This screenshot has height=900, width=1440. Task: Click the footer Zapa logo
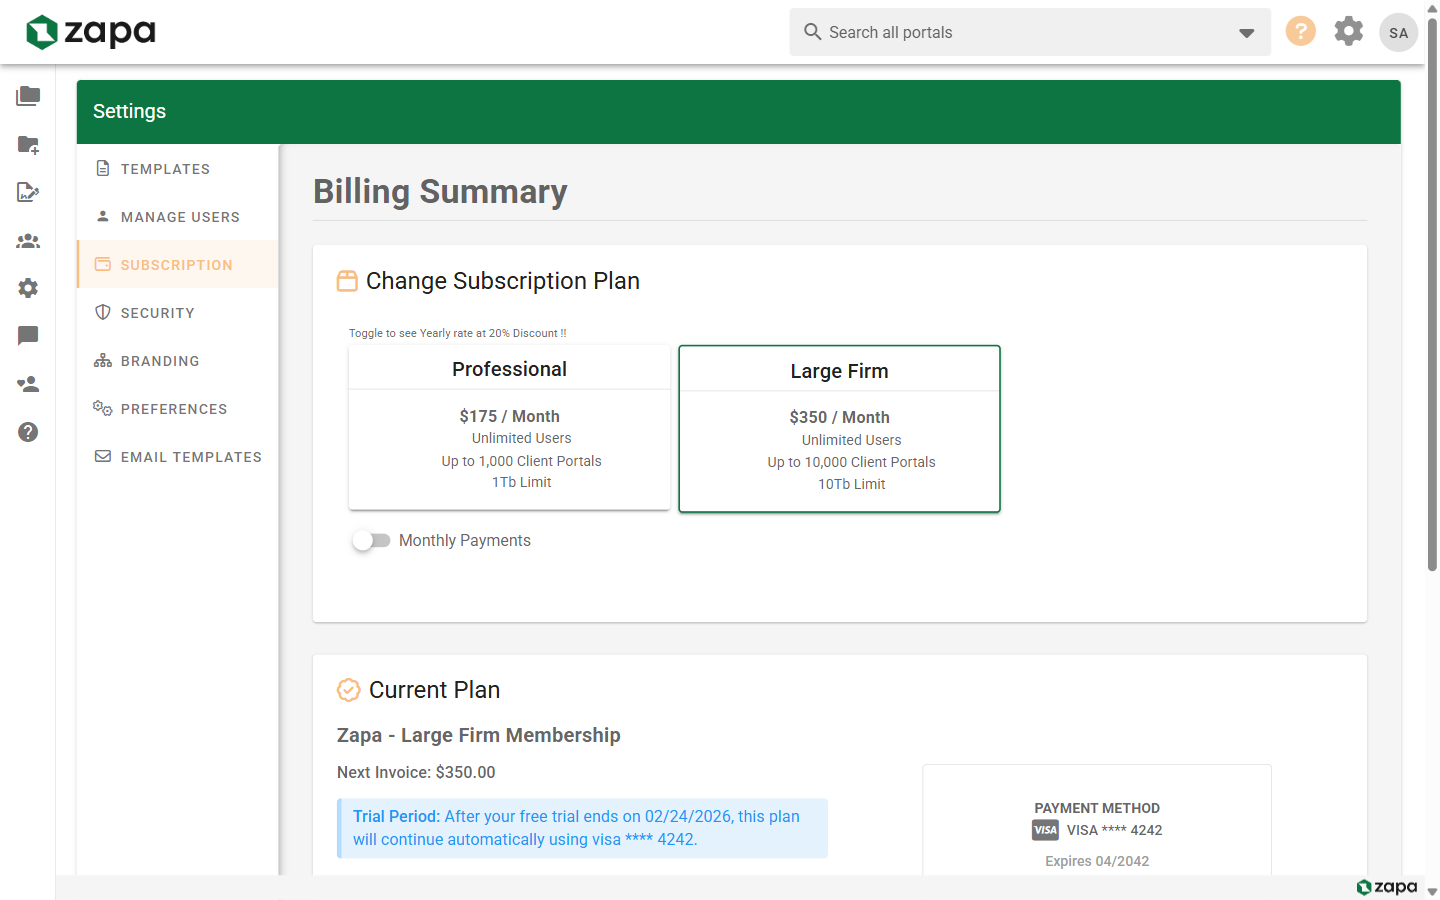(1387, 887)
